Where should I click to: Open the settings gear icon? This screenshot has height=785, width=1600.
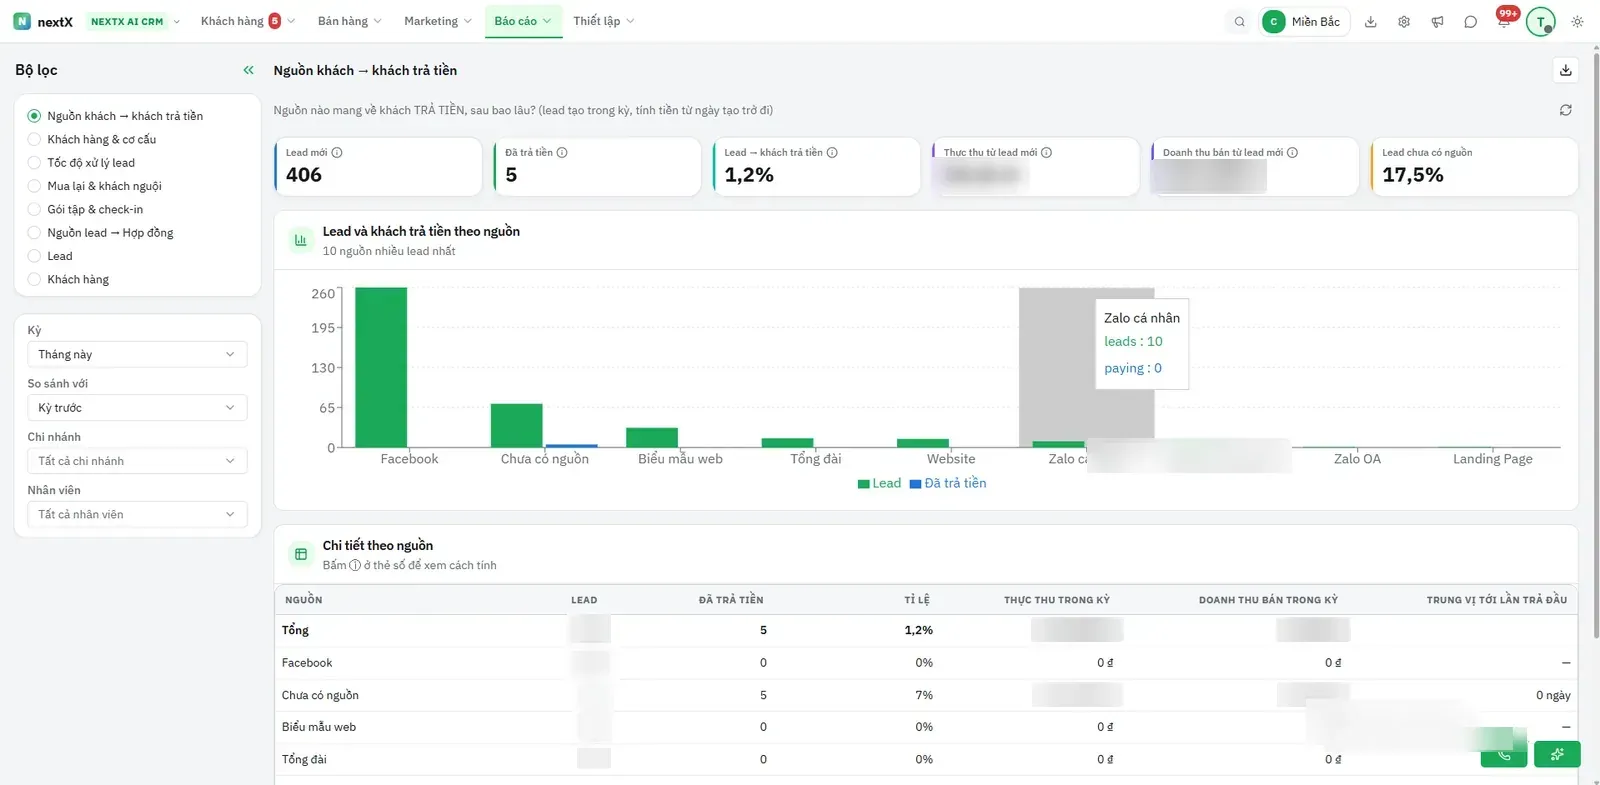point(1404,22)
